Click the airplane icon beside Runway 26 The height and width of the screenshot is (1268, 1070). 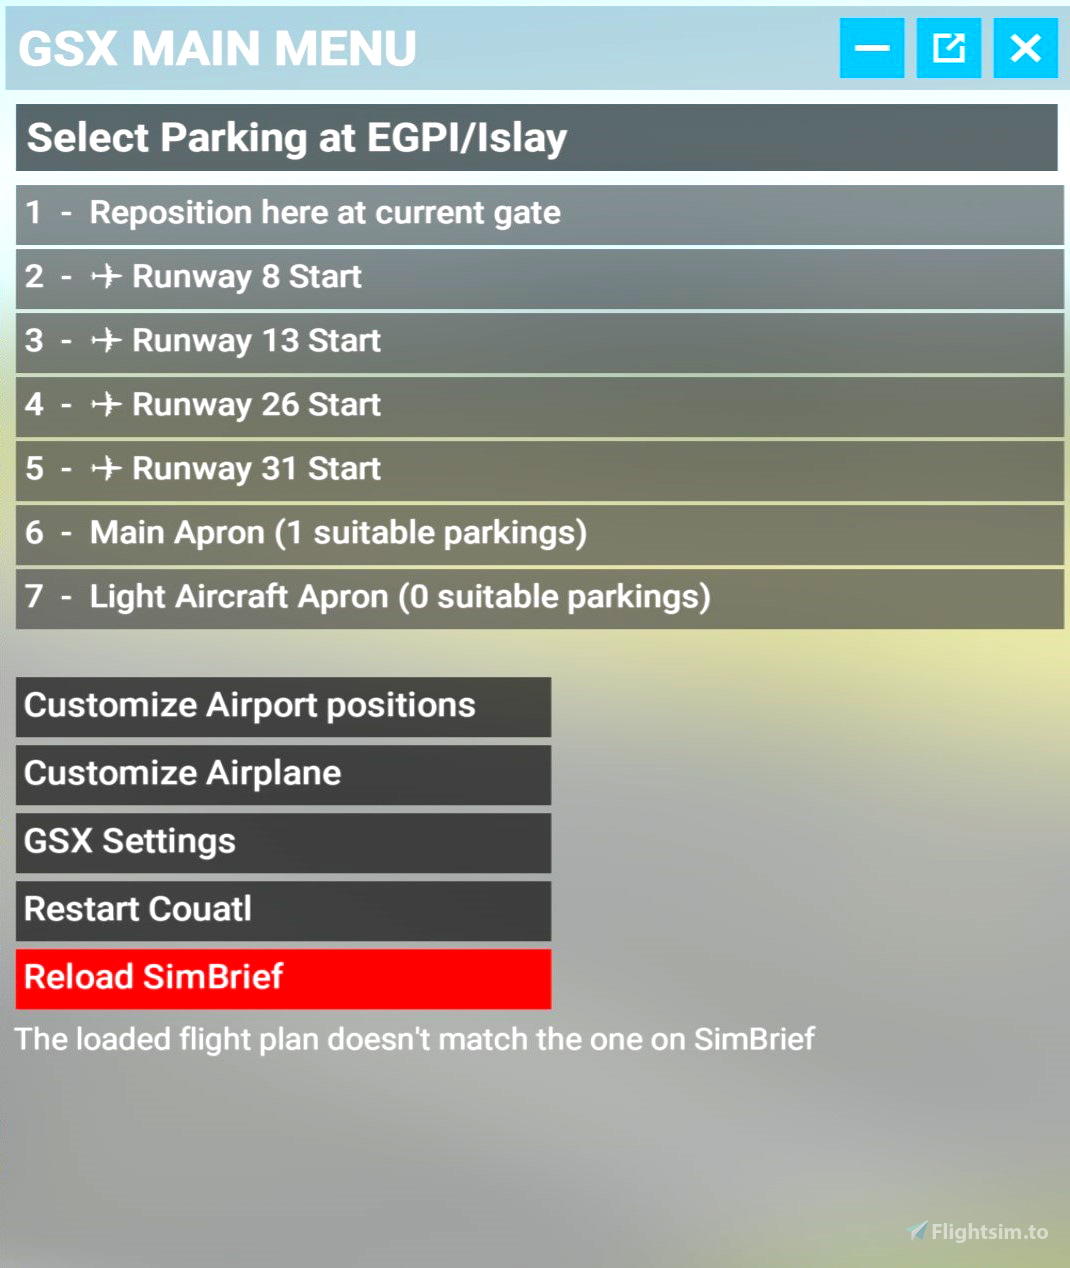pos(106,405)
